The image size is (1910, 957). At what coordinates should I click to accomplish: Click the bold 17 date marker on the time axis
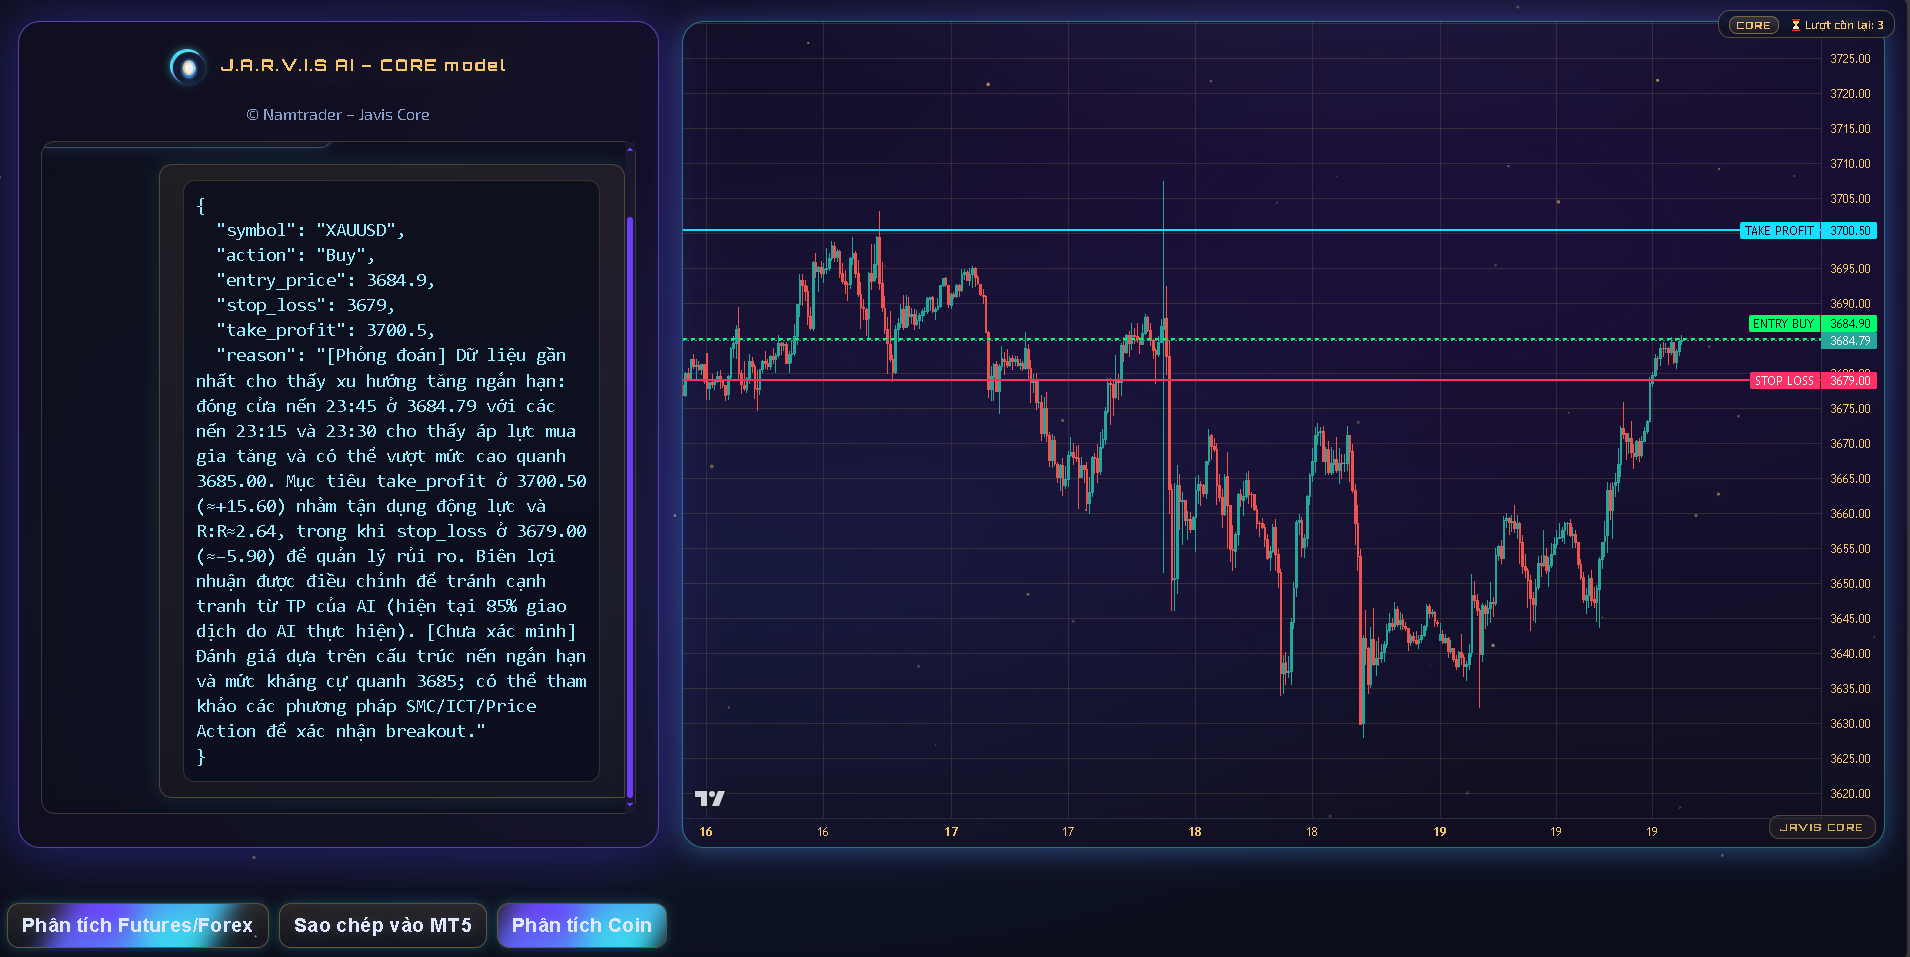click(951, 832)
